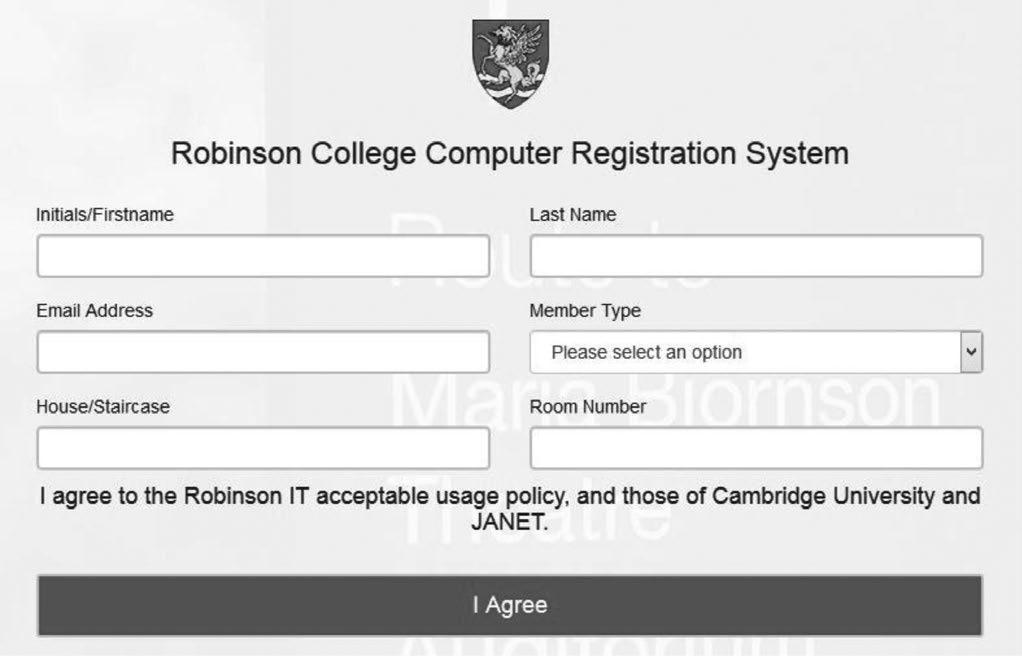
Task: Click the Robinson College crest logo
Action: 510,64
